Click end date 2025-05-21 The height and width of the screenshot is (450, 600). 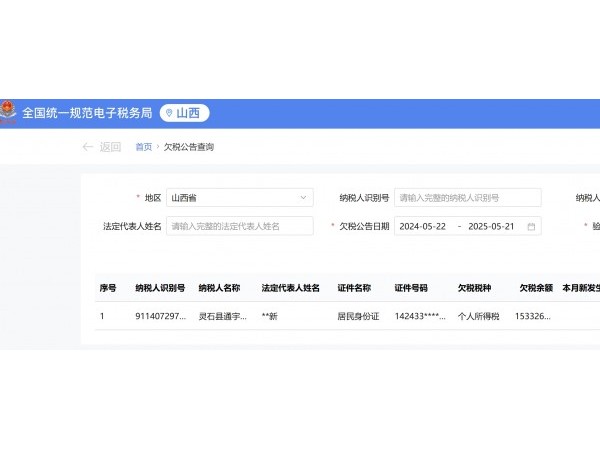(490, 226)
